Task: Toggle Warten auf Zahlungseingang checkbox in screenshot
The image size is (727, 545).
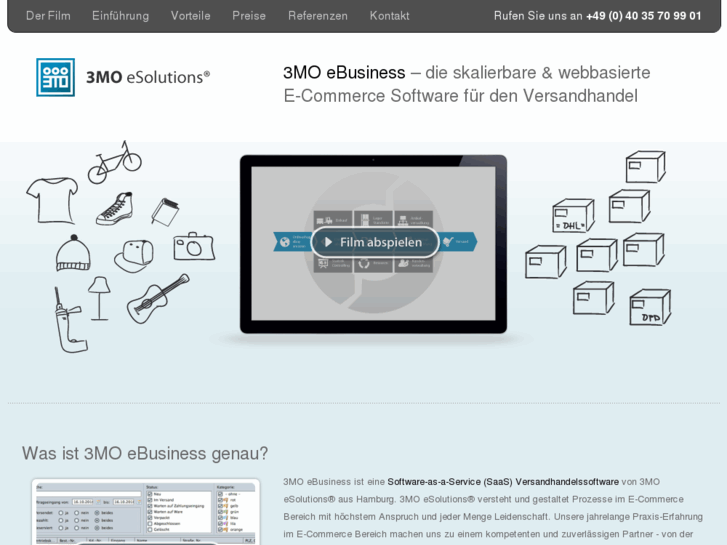Action: pyautogui.click(x=150, y=506)
